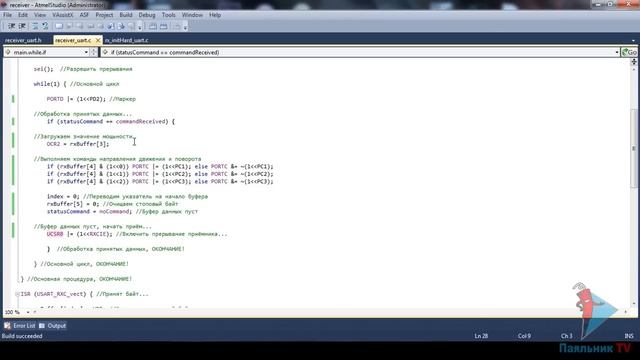
Task: Click the 'statusCommand = noCommand;' line
Action: [x=89, y=211]
